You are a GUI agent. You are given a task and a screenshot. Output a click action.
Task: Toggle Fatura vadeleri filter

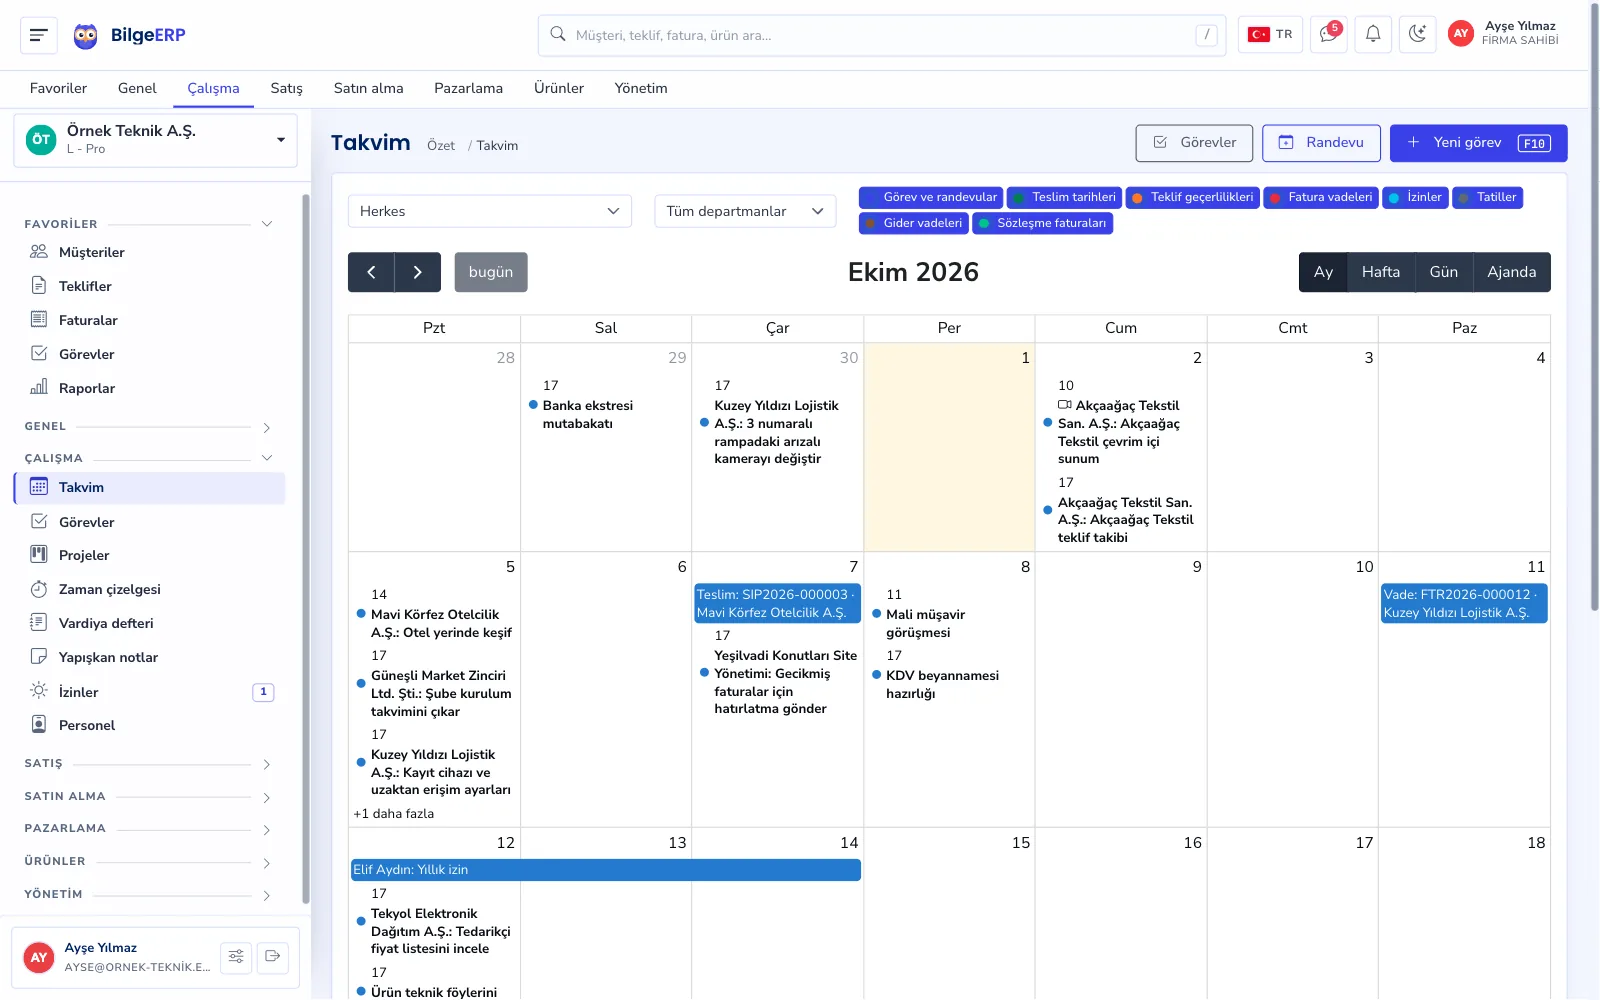[1321, 198]
